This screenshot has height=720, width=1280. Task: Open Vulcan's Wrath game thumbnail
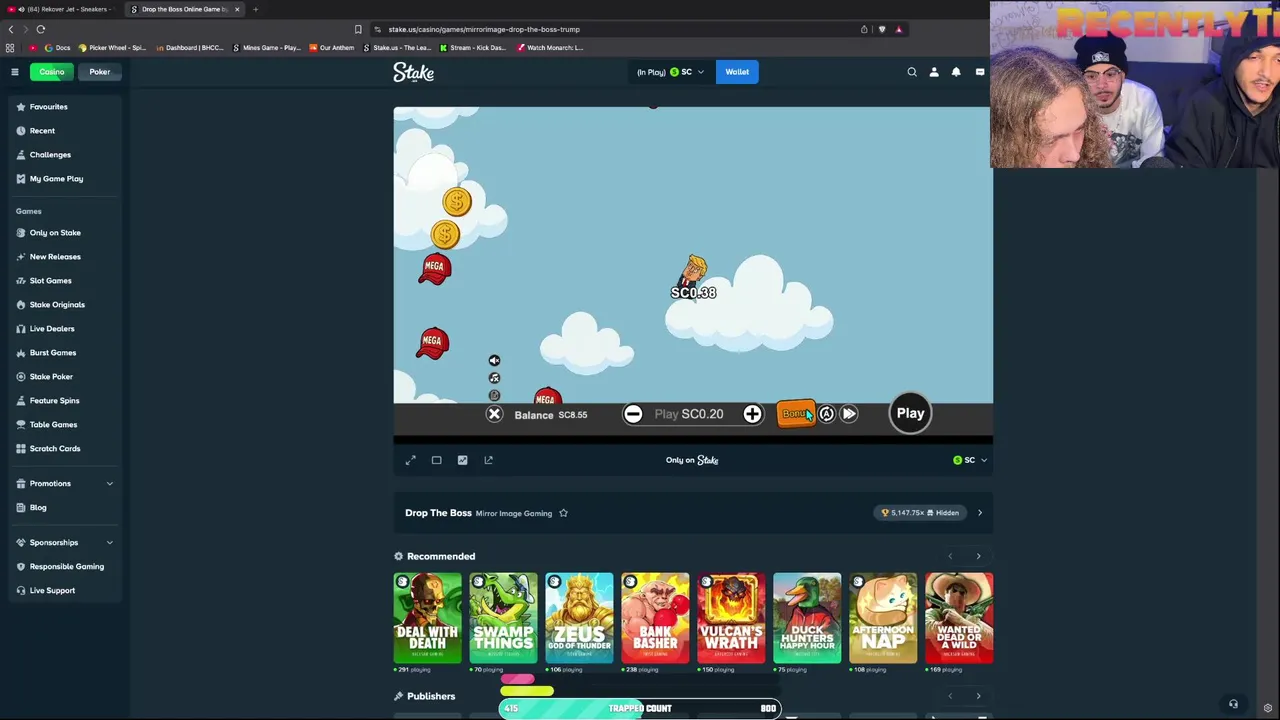point(732,618)
